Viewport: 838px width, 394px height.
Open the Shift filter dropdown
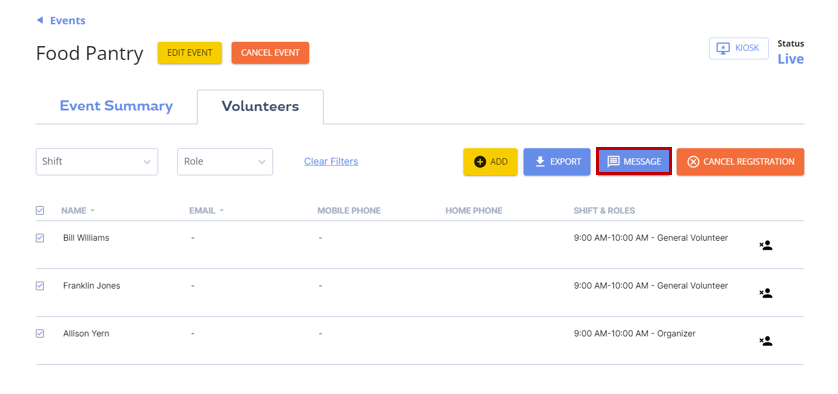click(x=97, y=161)
